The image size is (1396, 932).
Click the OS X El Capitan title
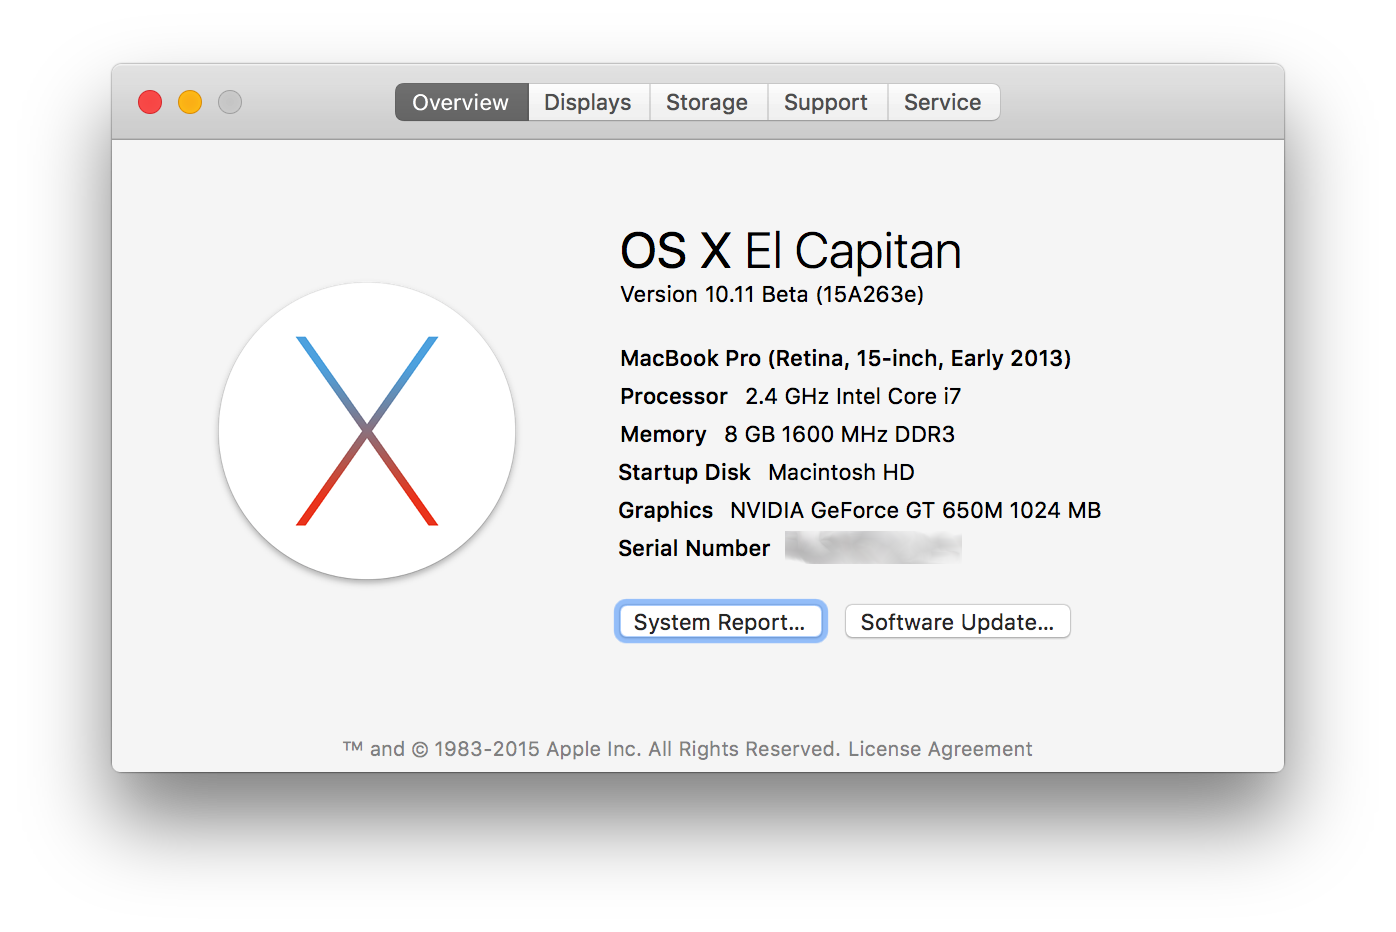point(790,250)
